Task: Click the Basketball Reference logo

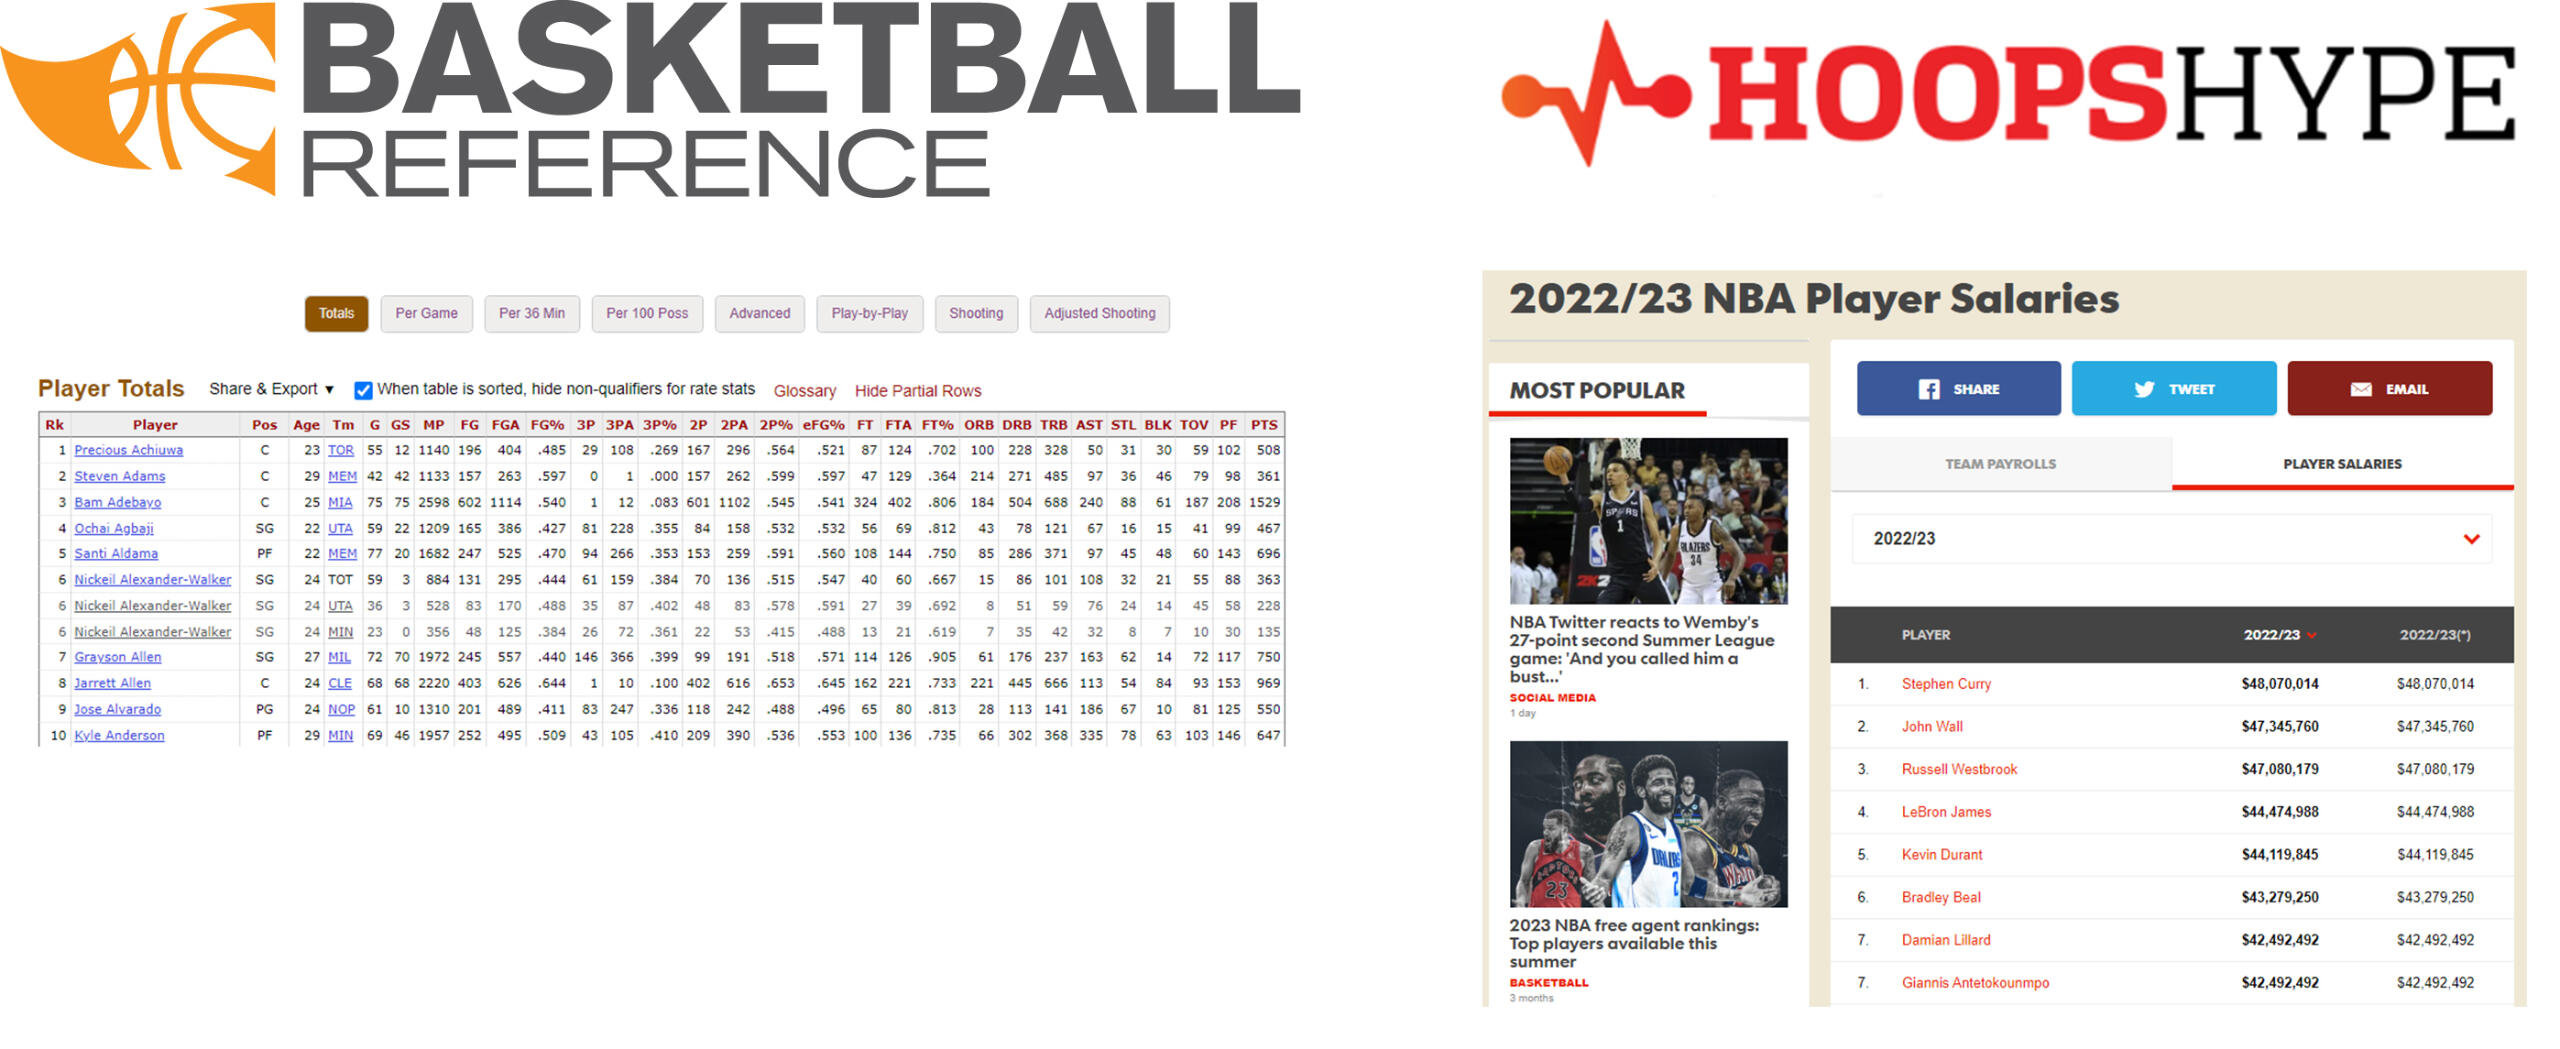Action: pyautogui.click(x=650, y=100)
